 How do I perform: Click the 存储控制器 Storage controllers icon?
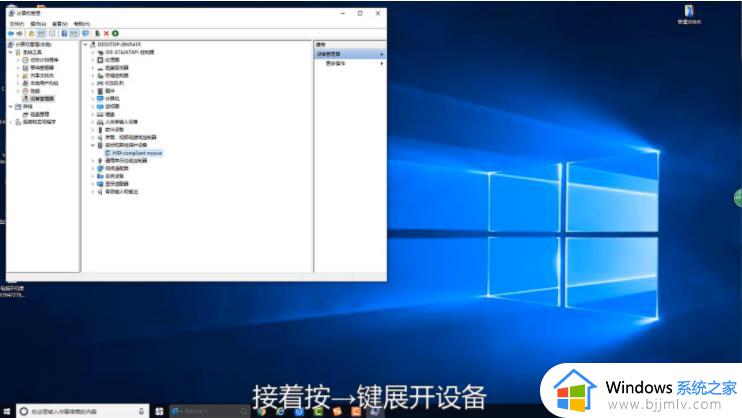100,75
